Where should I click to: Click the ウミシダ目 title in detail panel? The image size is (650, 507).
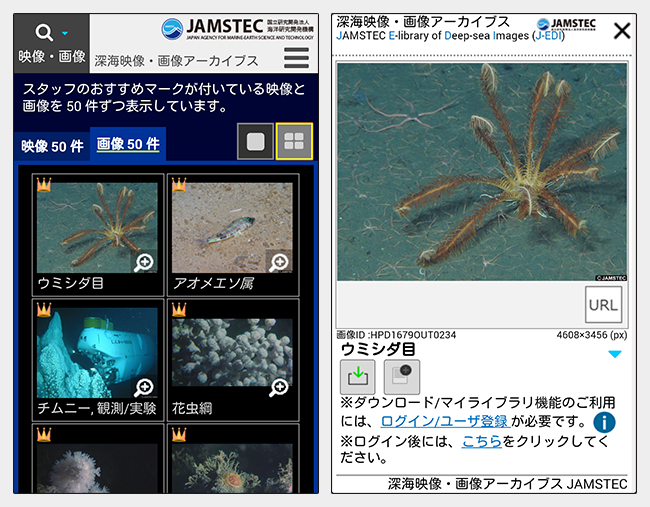tap(378, 349)
